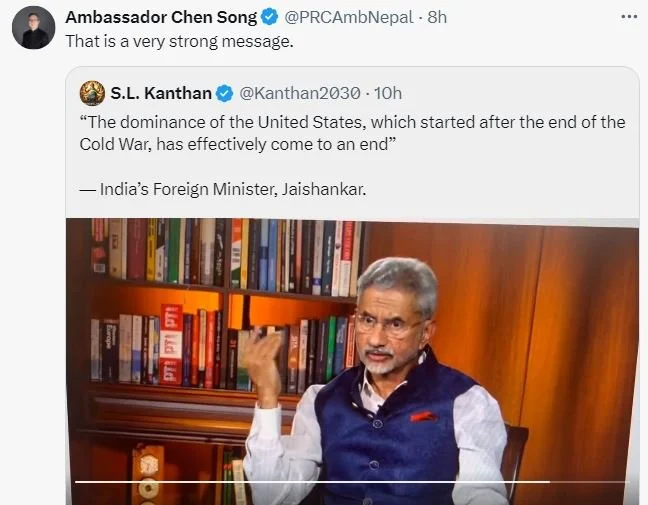Seek using the video progress bar

pyautogui.click(x=300, y=482)
